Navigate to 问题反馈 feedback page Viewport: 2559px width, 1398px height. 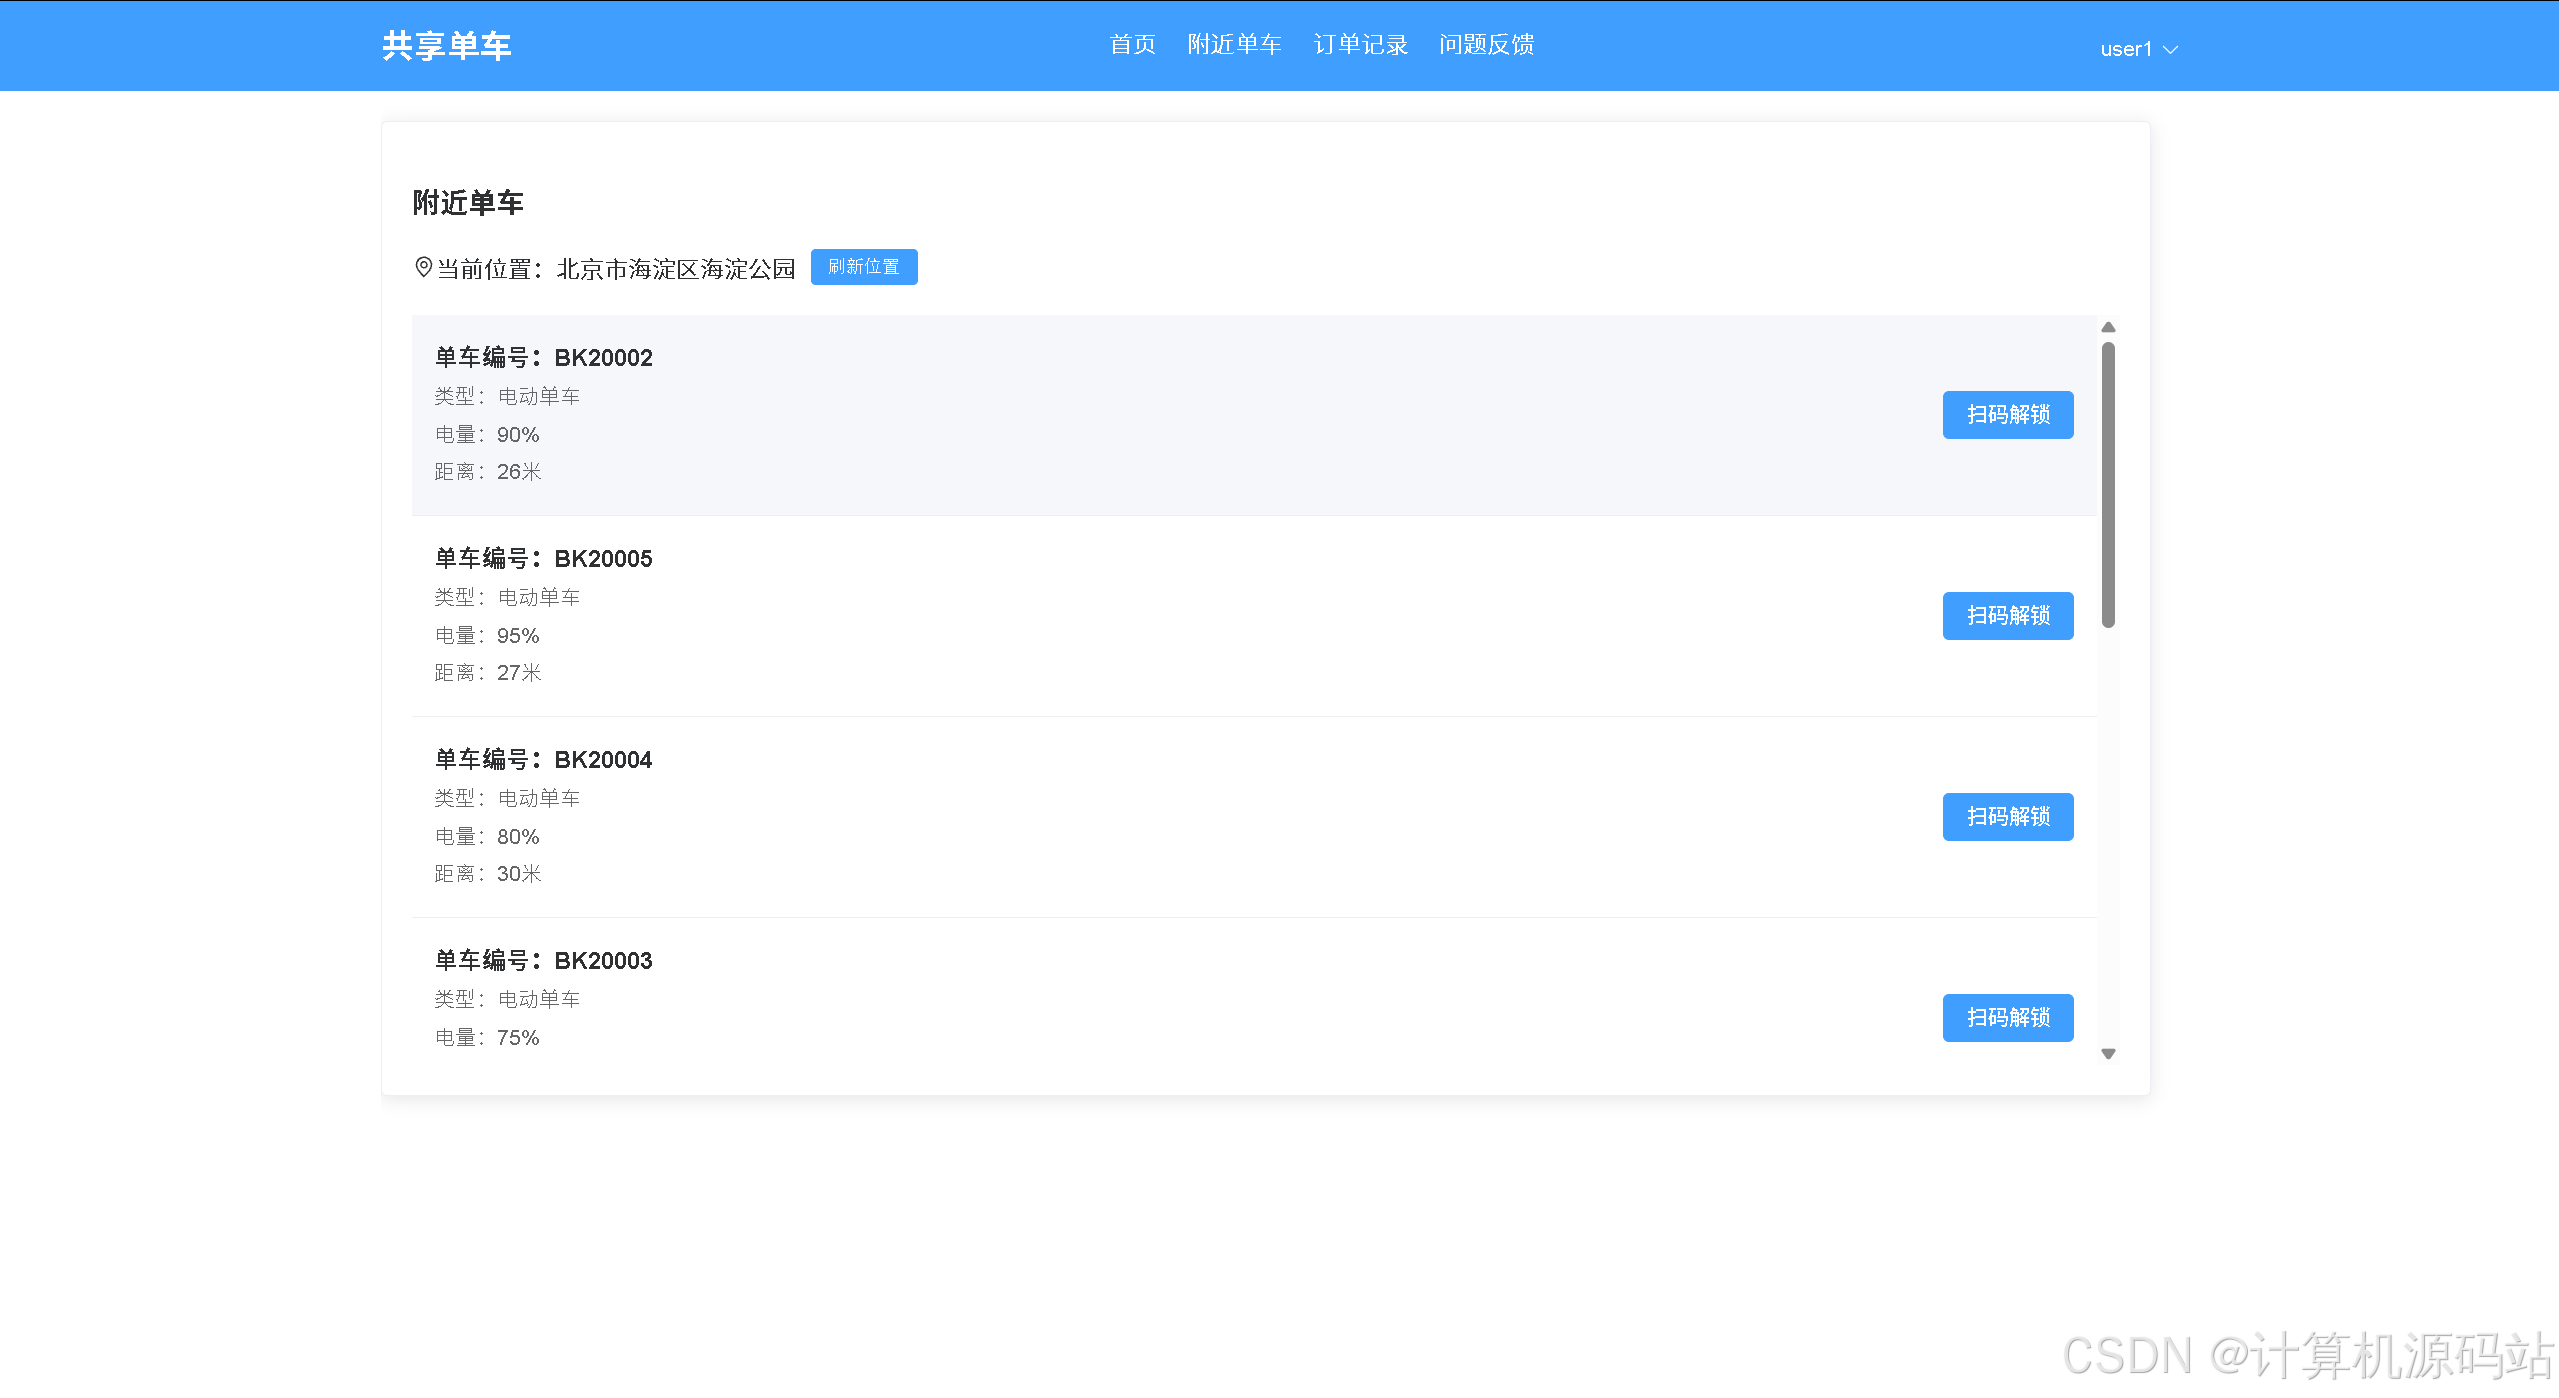1486,45
